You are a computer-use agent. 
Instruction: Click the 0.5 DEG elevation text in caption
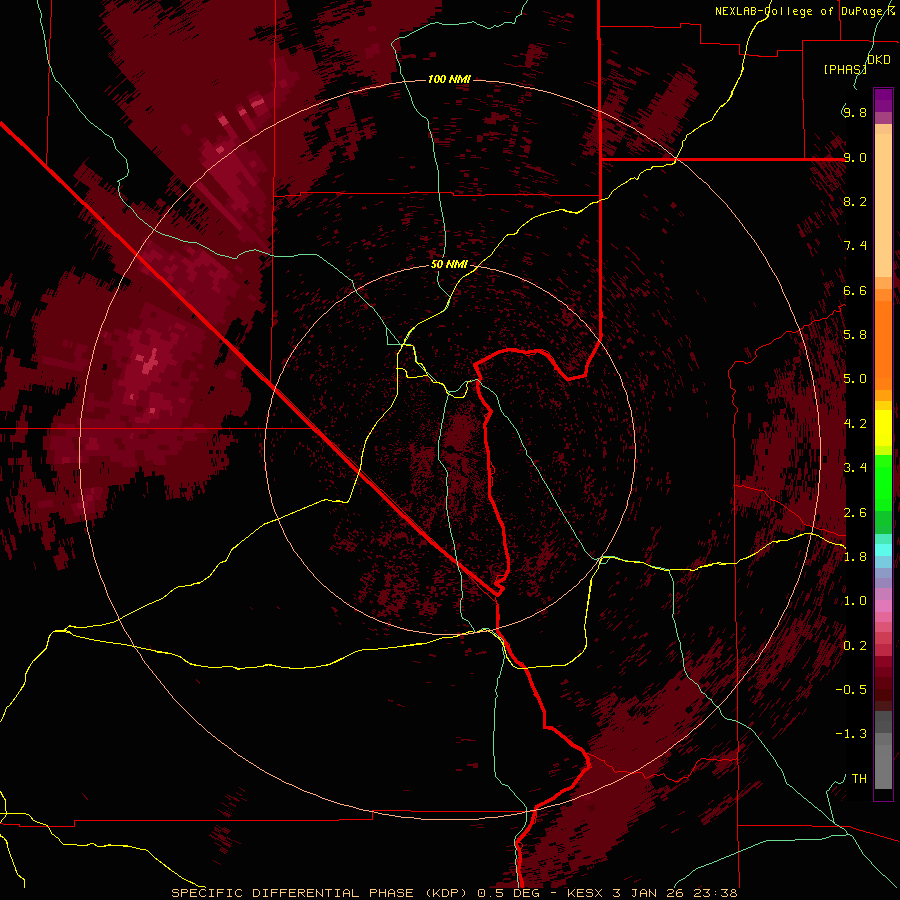pos(509,893)
